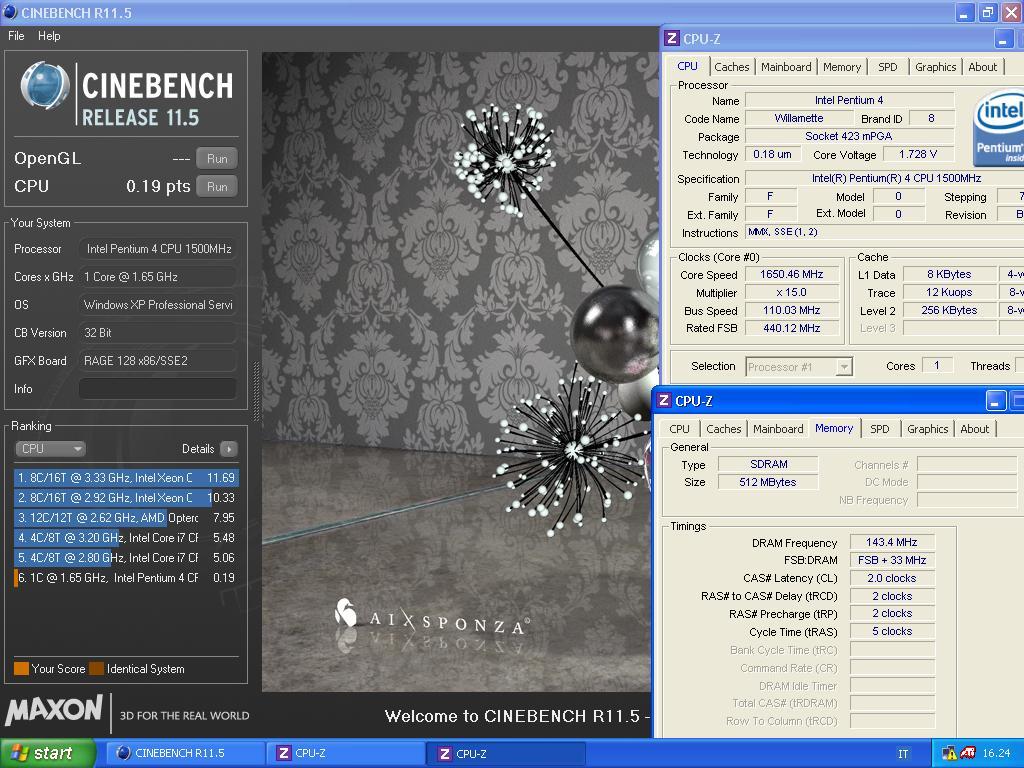This screenshot has width=1024, height=768.
Task: Click the IT language indicator in taskbar
Action: [x=903, y=754]
